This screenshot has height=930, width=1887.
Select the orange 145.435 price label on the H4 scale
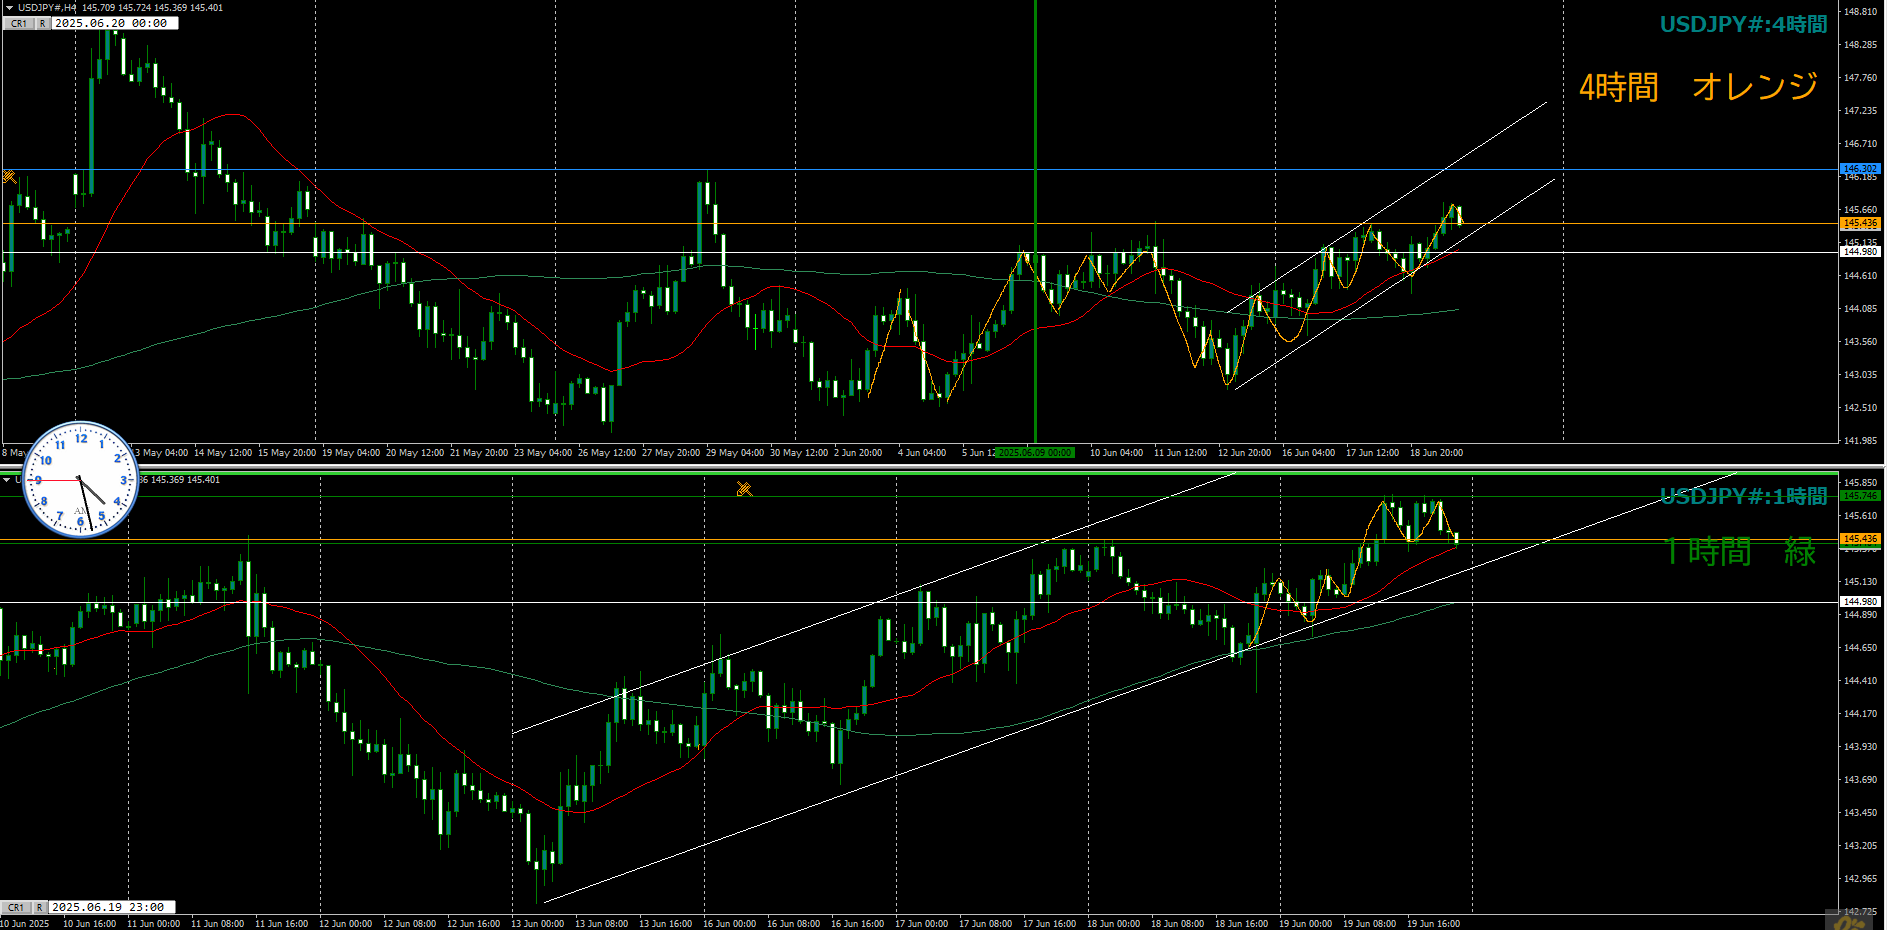(1860, 223)
